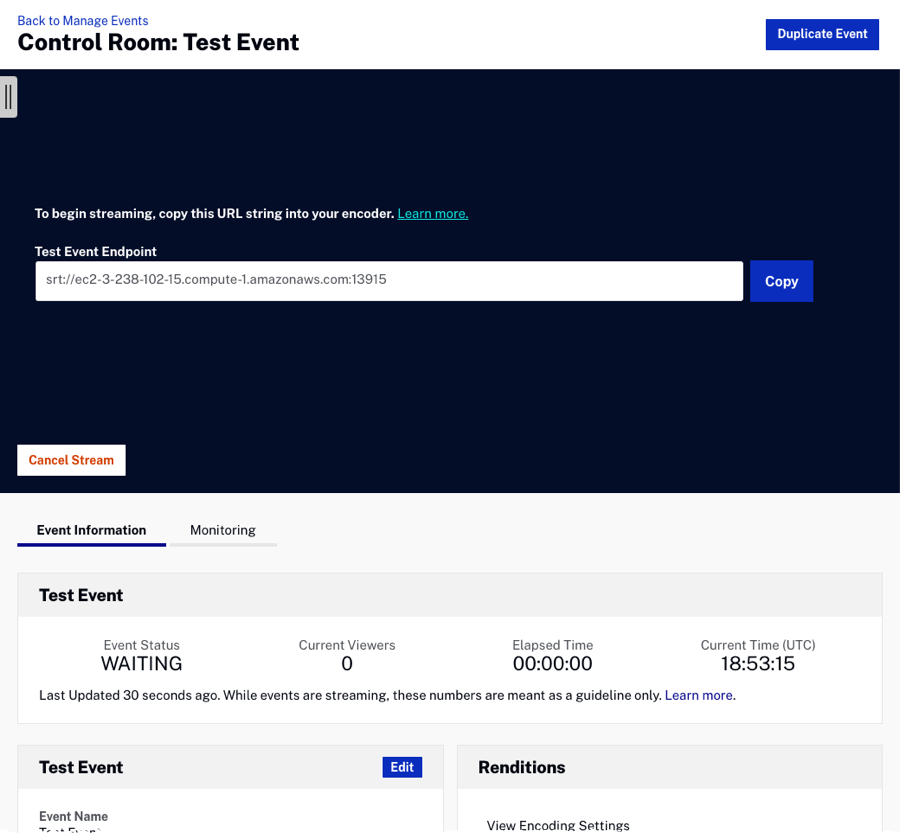Click the Control Room: Test Event page title
Image resolution: width=900 pixels, height=833 pixels.
click(x=158, y=43)
